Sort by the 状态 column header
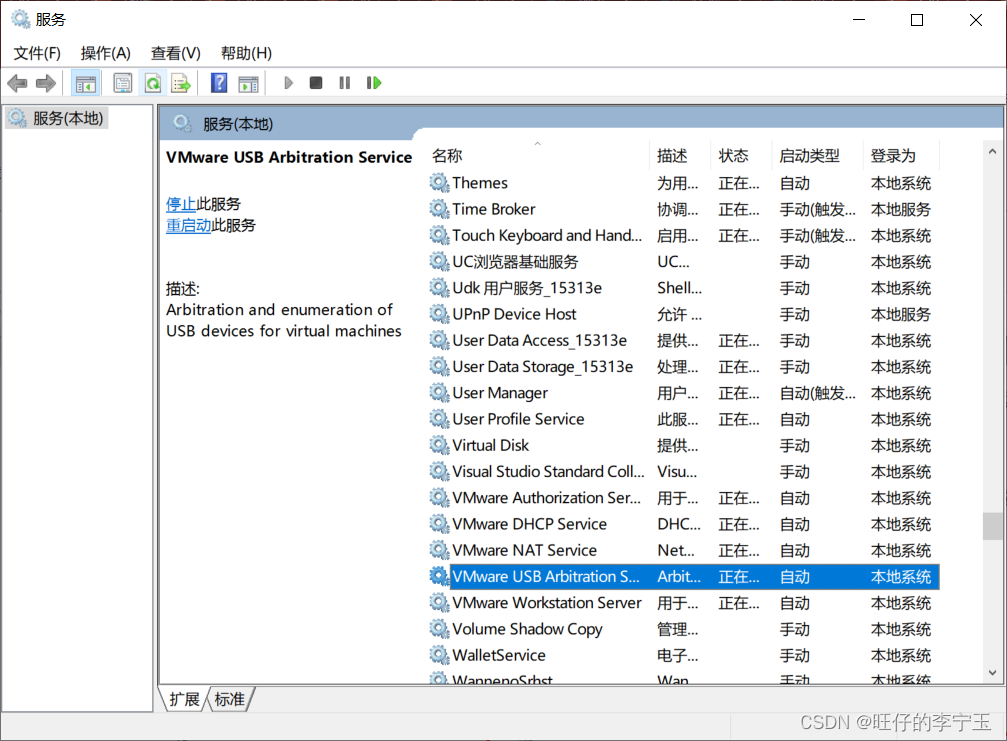The image size is (1007, 741). tap(741, 156)
